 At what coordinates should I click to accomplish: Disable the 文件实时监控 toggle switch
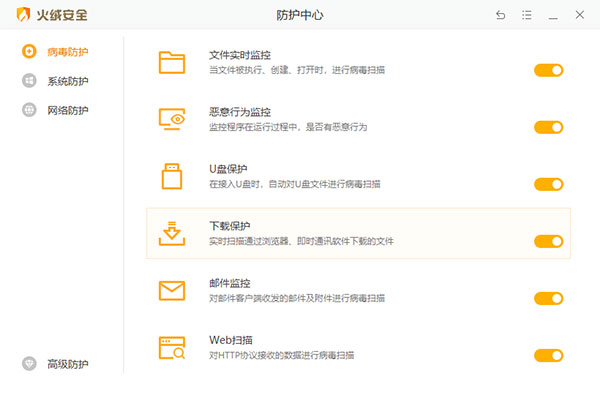549,70
